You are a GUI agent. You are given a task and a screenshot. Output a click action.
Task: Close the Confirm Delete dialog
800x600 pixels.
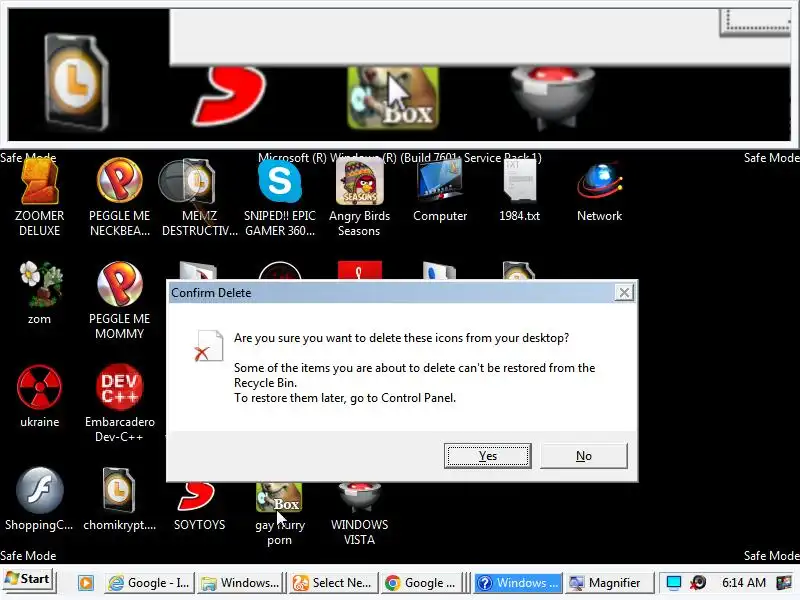pos(624,293)
